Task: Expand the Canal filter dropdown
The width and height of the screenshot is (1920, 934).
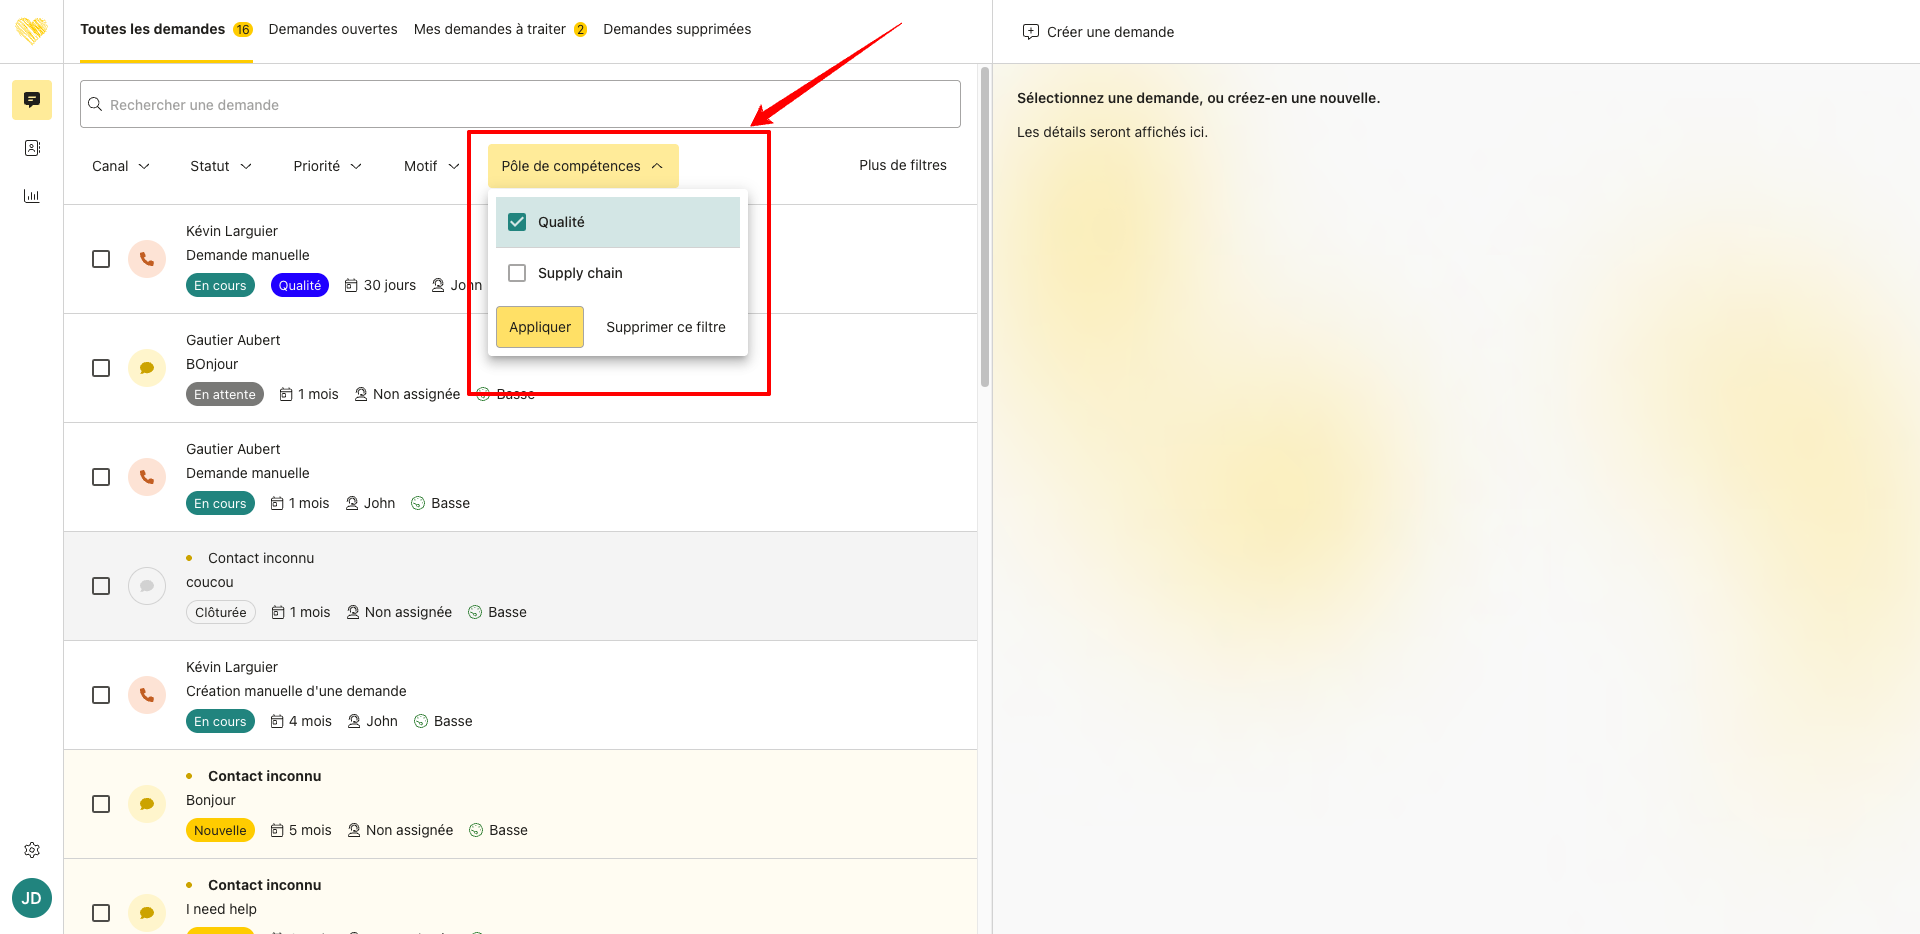Action: (x=121, y=166)
